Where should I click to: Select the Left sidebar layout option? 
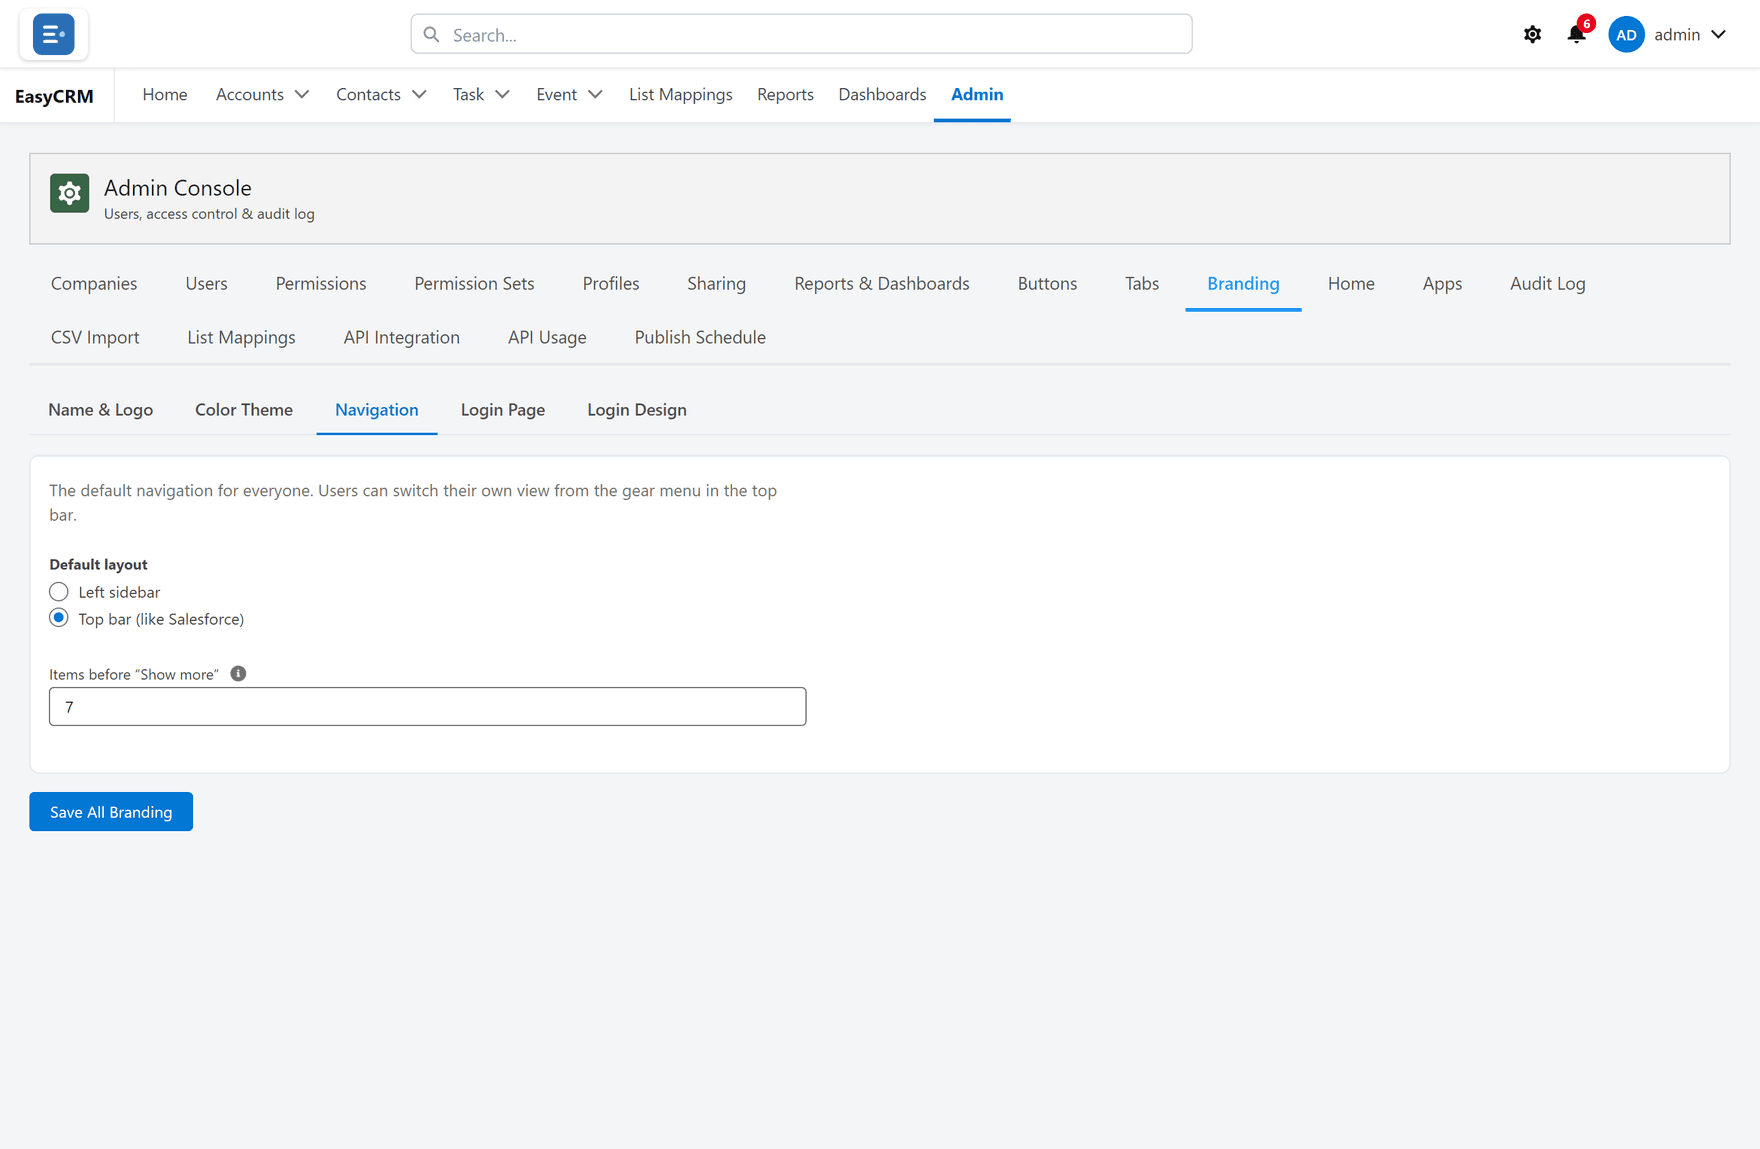pos(59,592)
